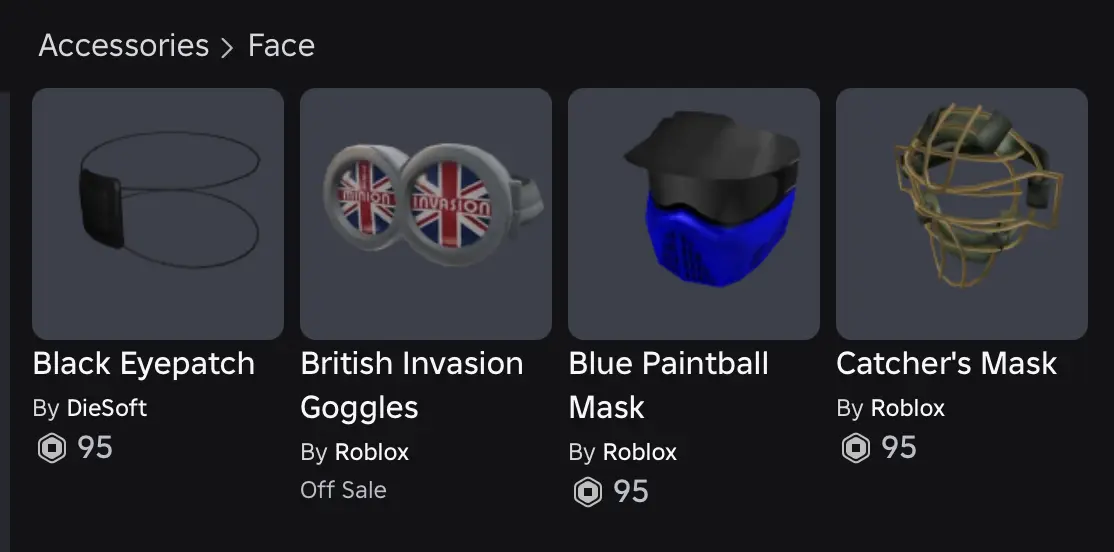Viewport: 1114px width, 552px height.
Task: Visit the DieSoft creator profile
Action: pos(107,408)
